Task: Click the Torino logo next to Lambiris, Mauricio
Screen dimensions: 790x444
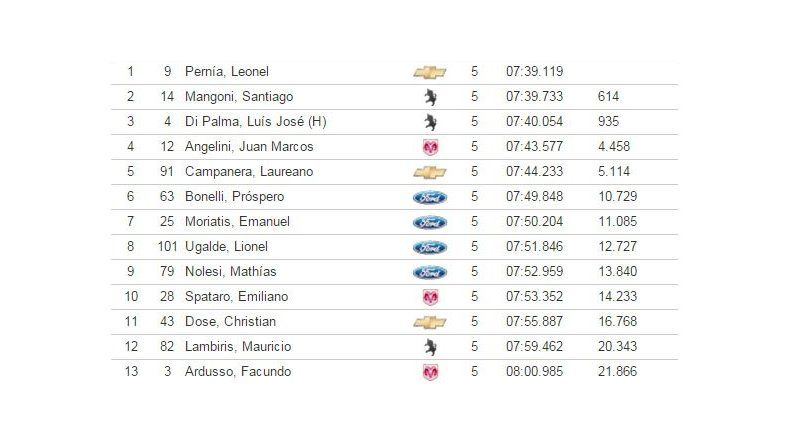Action: point(429,347)
